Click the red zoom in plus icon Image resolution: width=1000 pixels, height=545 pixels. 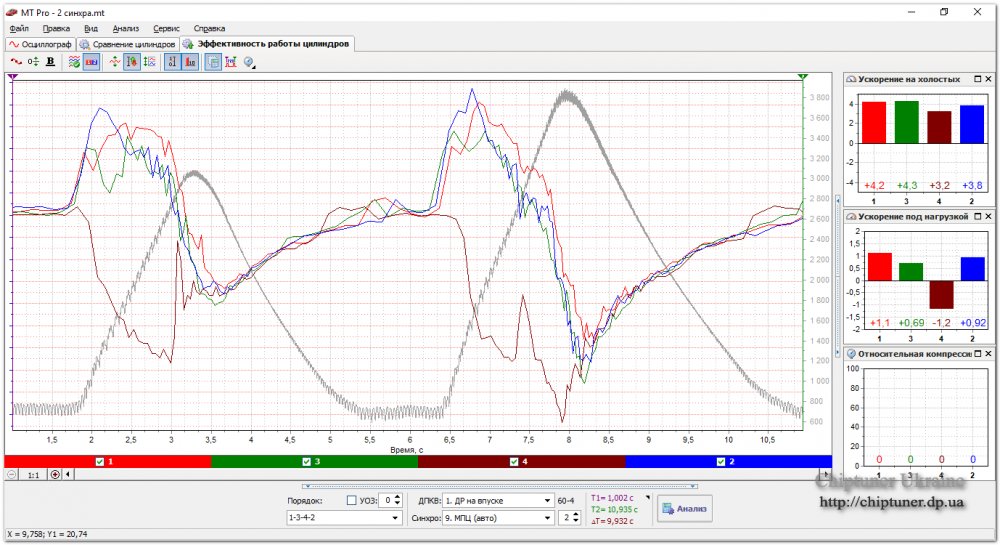coord(55,474)
